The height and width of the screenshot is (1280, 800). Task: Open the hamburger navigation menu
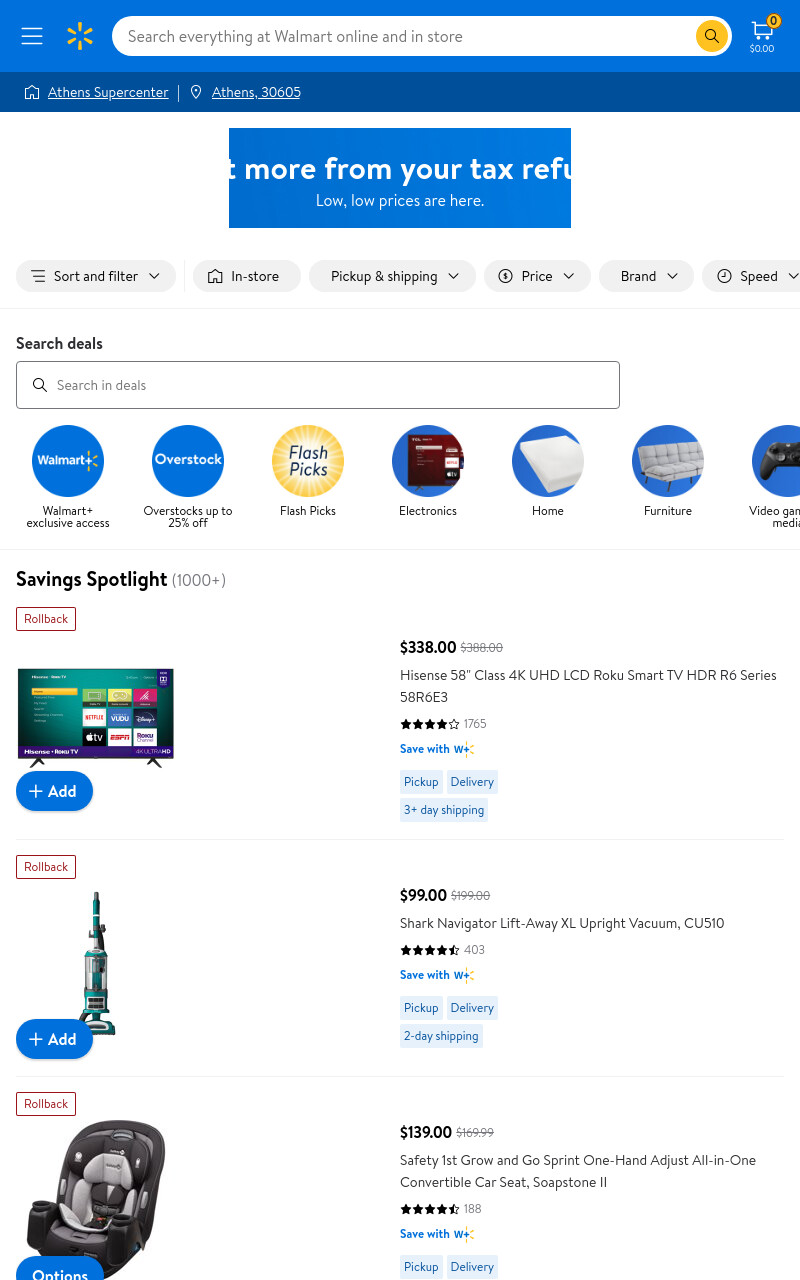(x=32, y=36)
